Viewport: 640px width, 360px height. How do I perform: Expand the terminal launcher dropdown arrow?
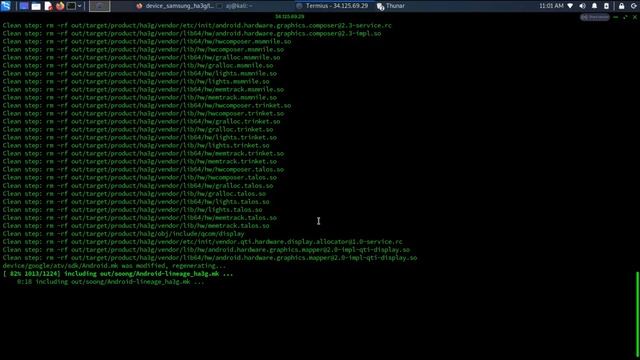pos(80,6)
